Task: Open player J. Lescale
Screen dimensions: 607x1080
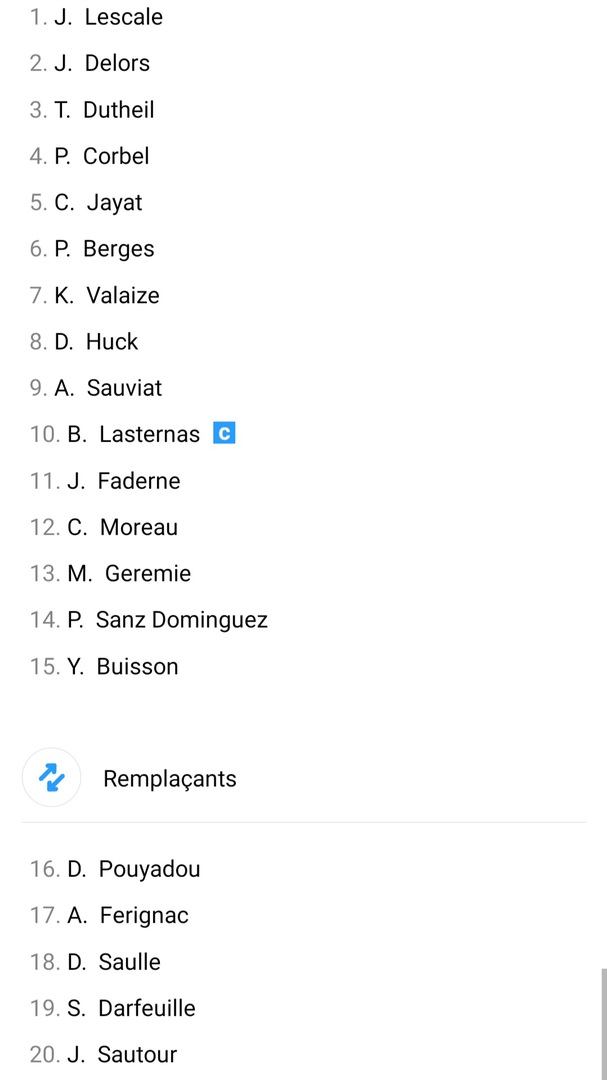Action: (x=109, y=17)
